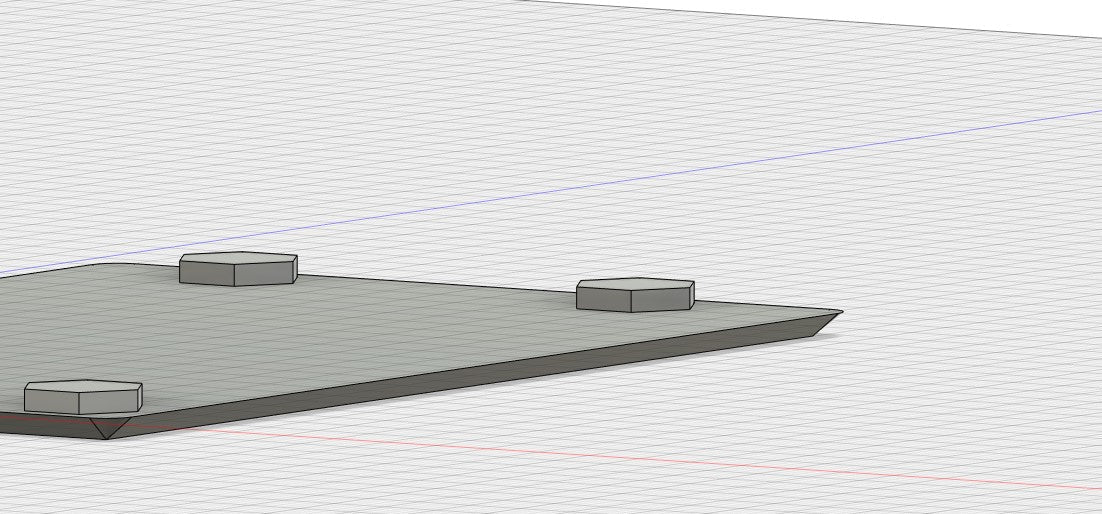Select top face of the rear-left hex bolt
Viewport: 1102px width, 514px height.
(x=238, y=258)
